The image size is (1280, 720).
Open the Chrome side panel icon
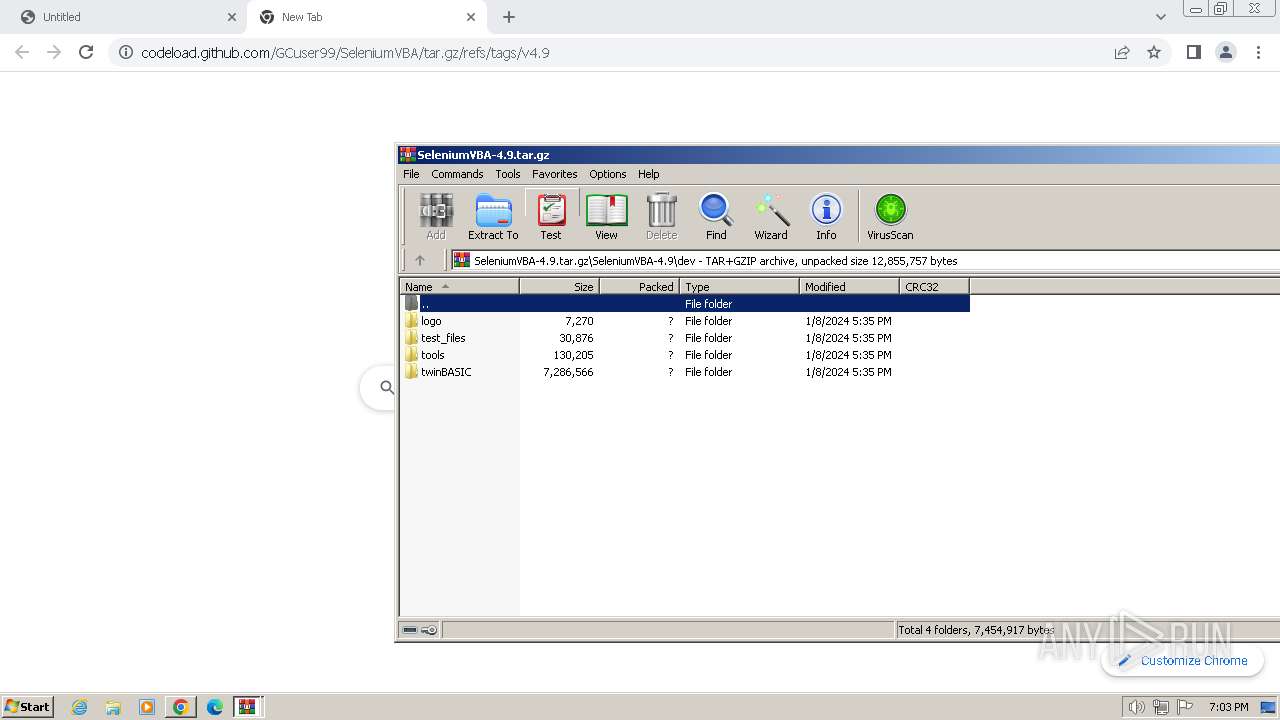[x=1193, y=52]
